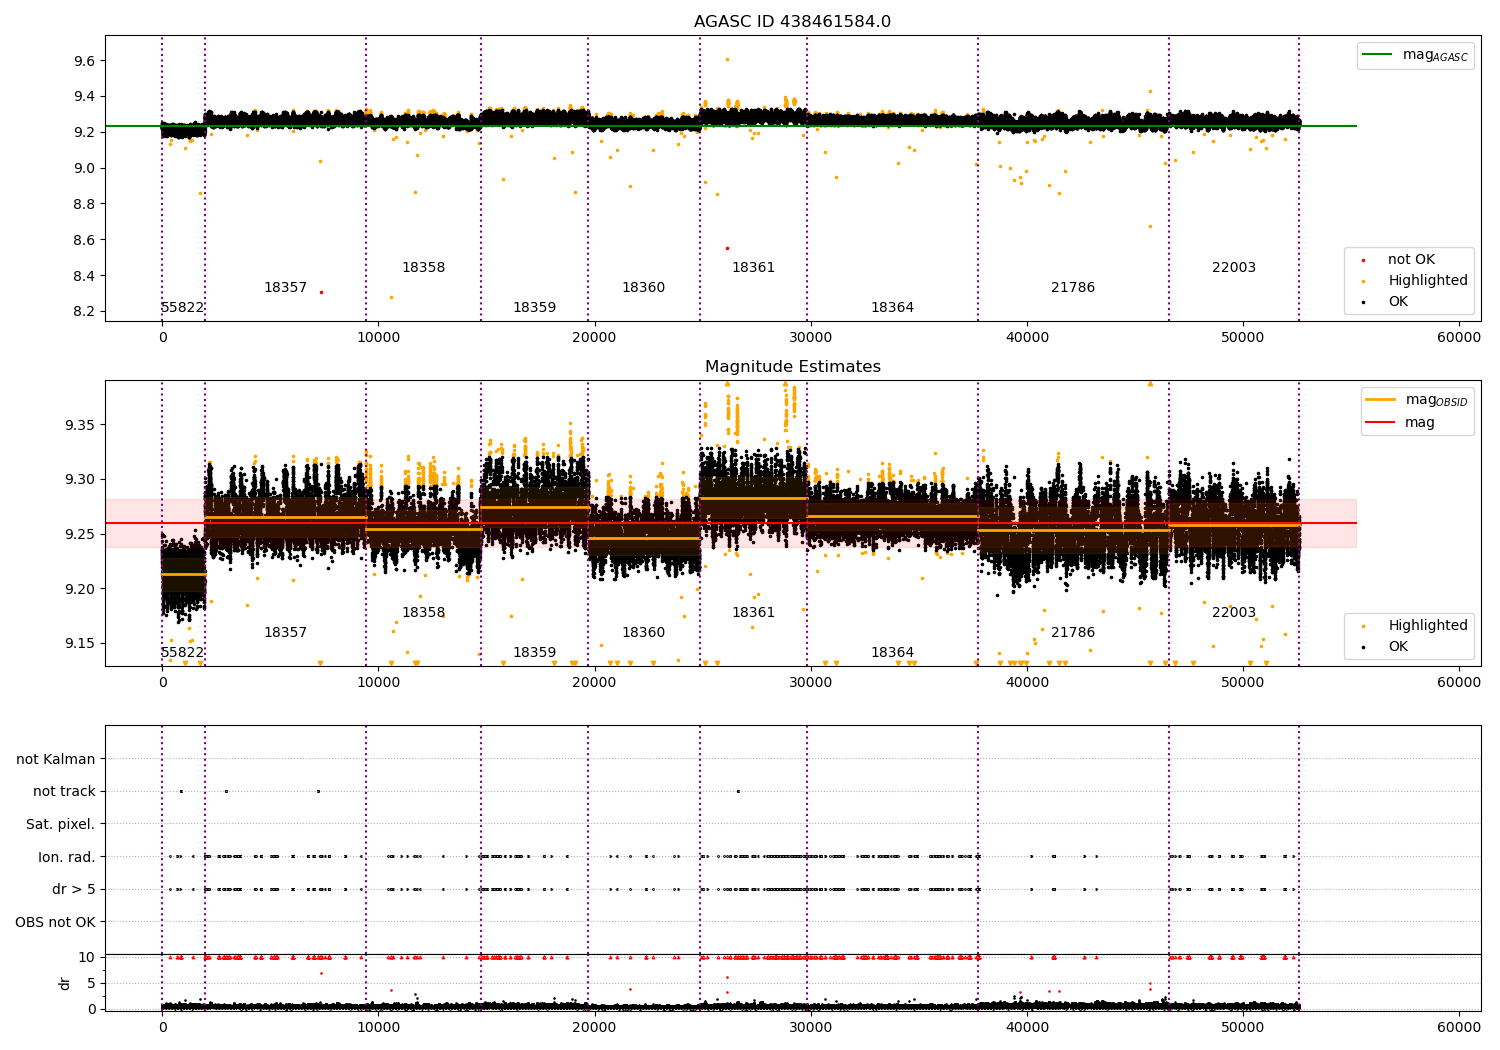Click the 'OBS not OK' row label
This screenshot has width=1500, height=1050.
[x=55, y=922]
